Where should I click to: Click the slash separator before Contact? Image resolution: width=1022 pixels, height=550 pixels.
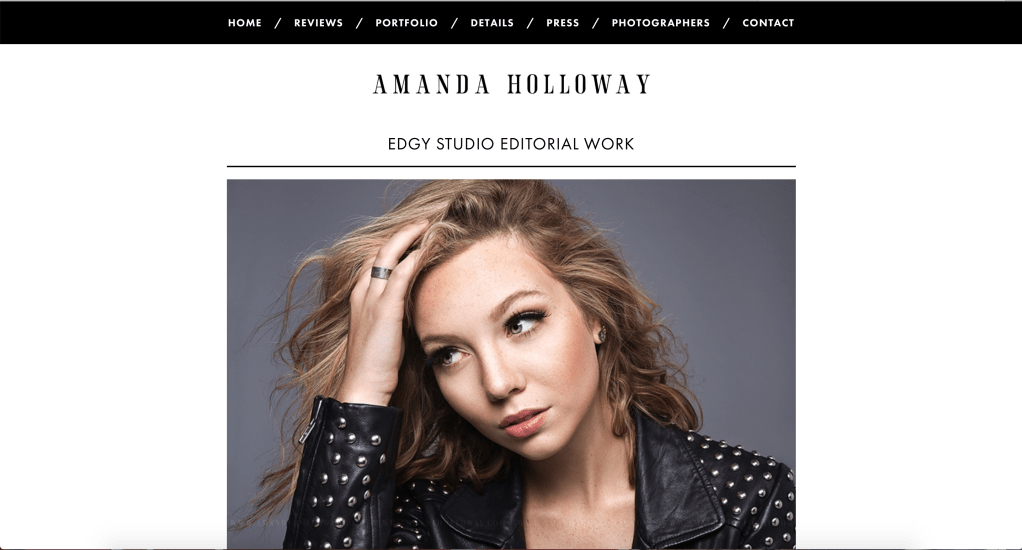point(726,23)
